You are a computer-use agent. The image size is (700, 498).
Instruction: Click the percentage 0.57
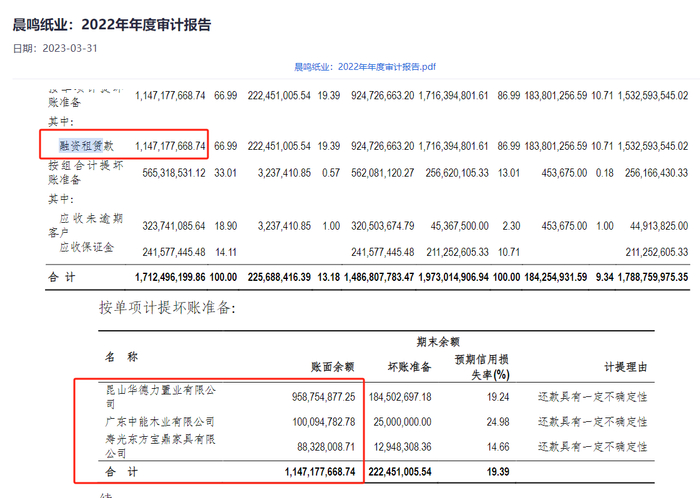331,173
